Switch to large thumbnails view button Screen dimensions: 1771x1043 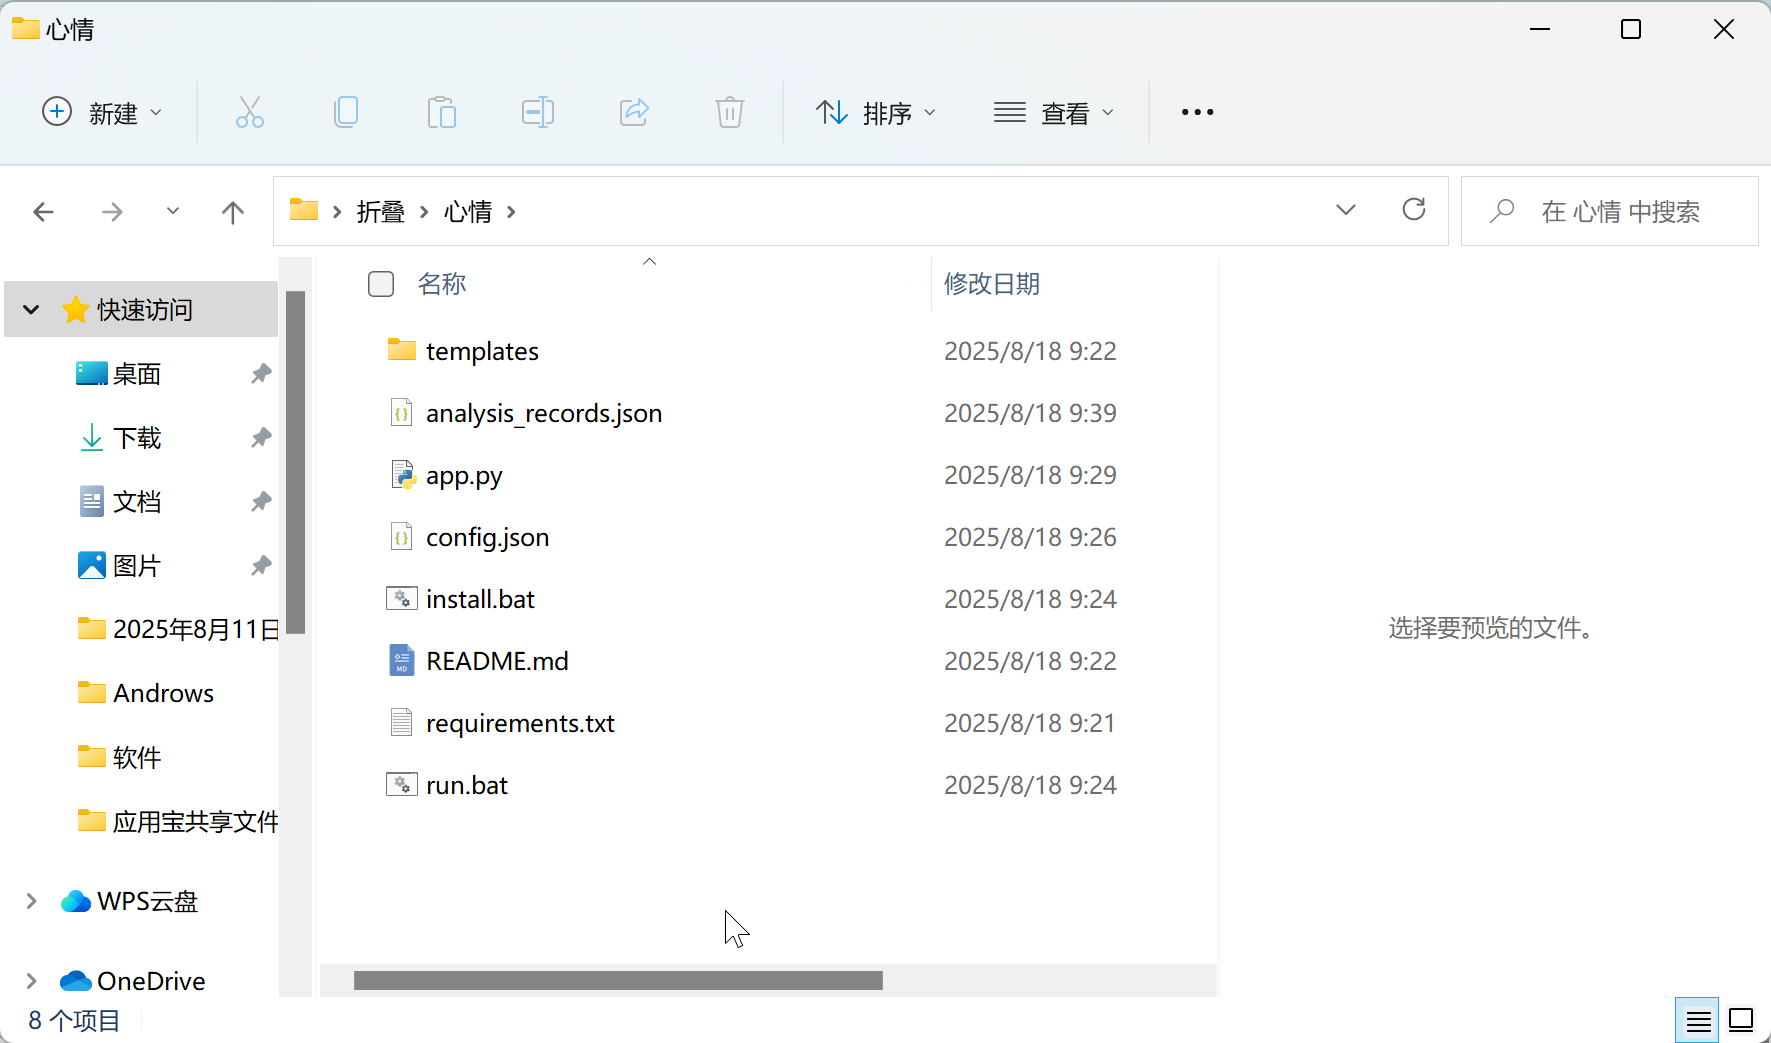coord(1741,1020)
